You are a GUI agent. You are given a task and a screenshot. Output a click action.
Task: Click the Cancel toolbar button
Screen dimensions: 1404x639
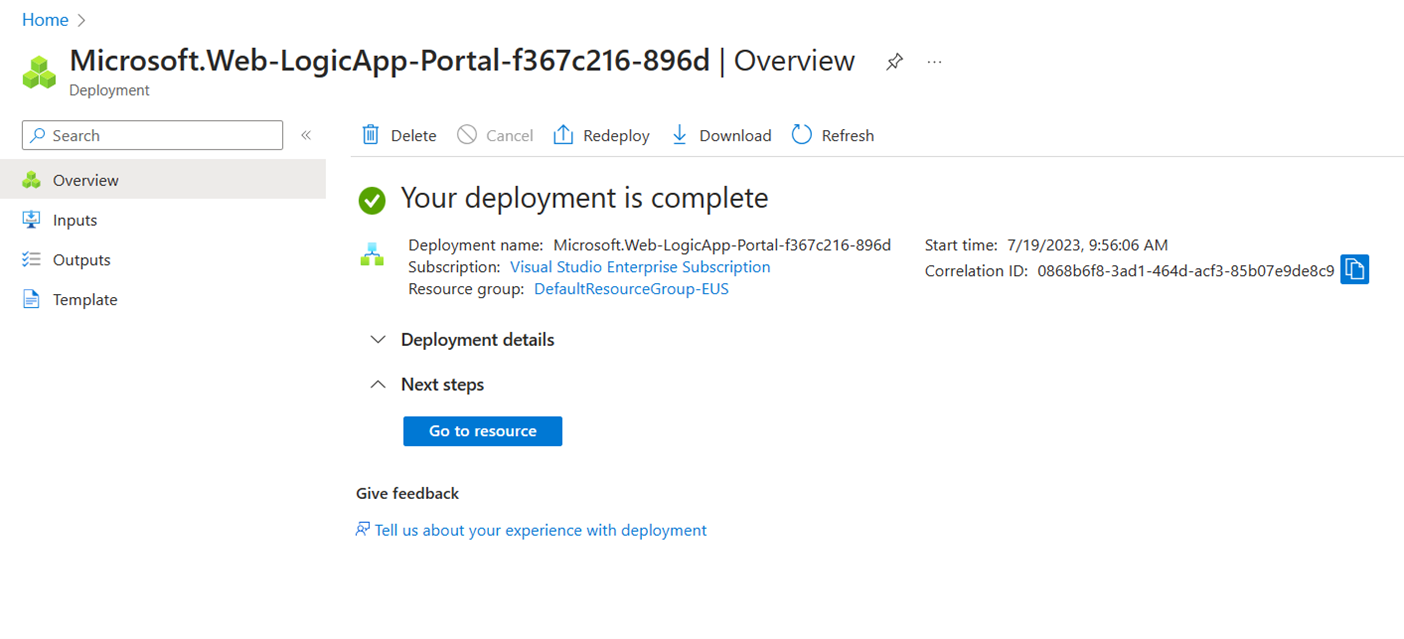pyautogui.click(x=495, y=135)
